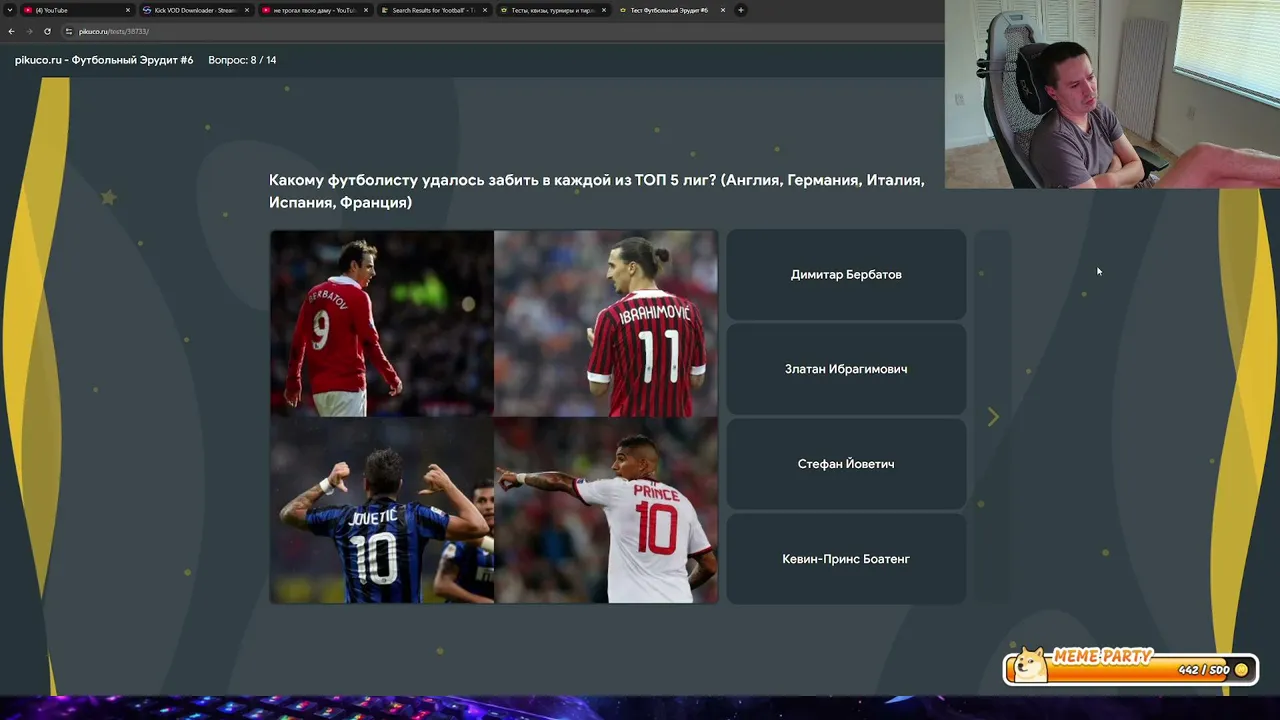Open a new browser tab
Screen dimensions: 1280x720
(x=741, y=10)
